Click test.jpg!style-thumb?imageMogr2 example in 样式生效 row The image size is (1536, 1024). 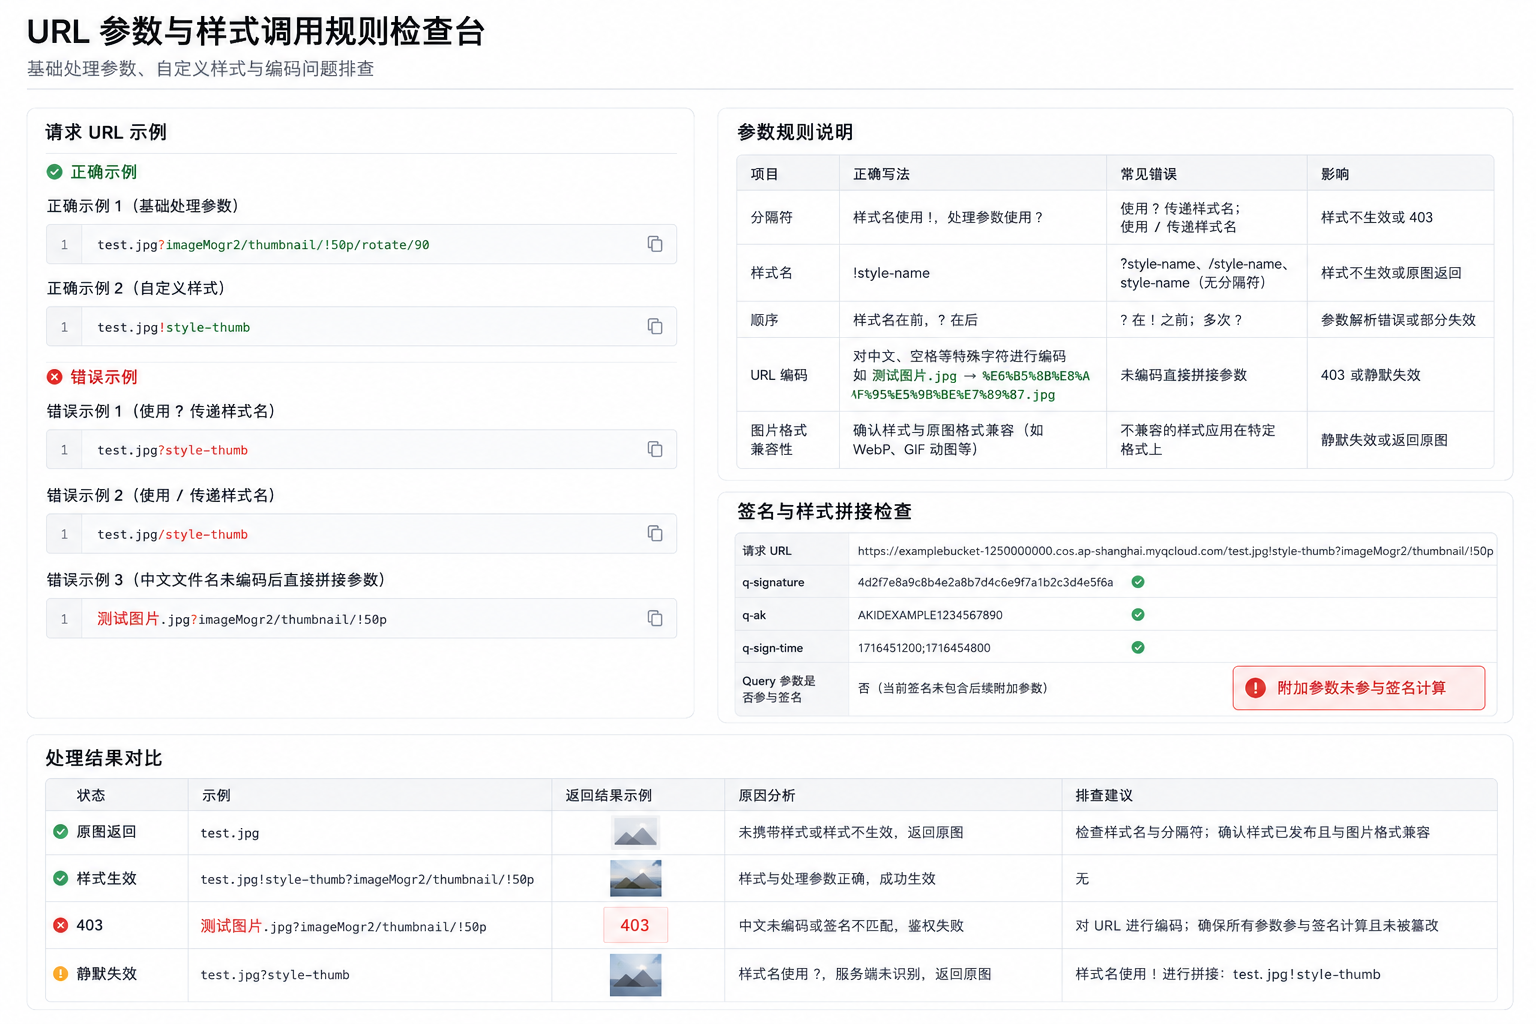point(367,879)
